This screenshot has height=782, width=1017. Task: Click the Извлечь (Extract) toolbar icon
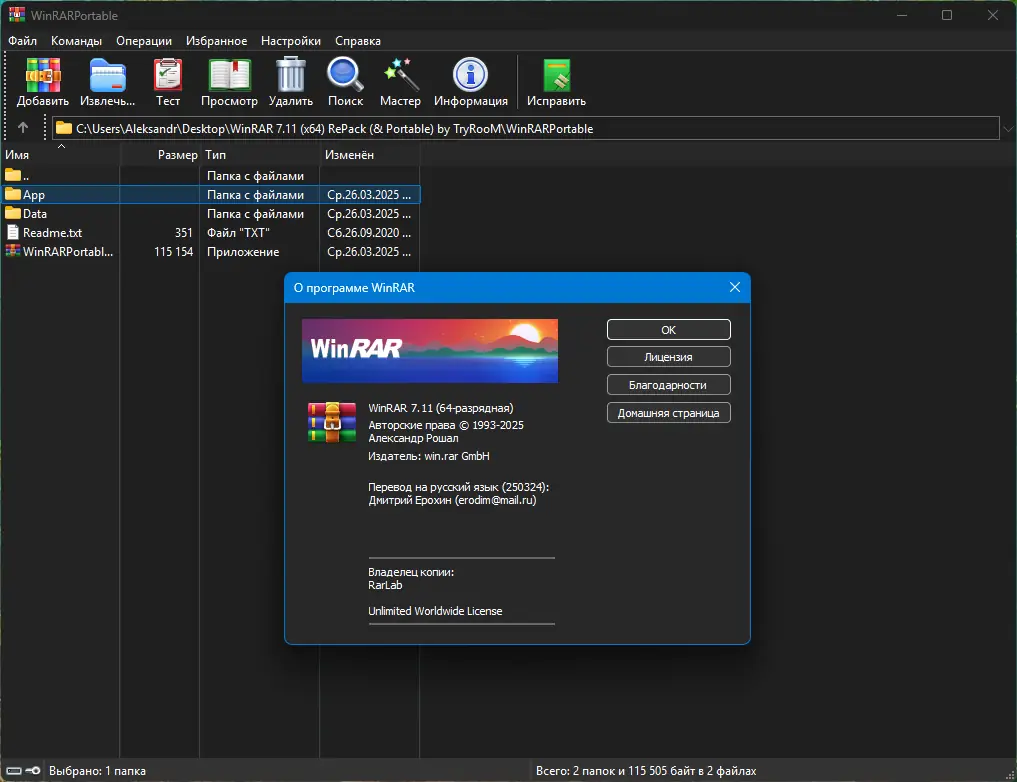click(108, 75)
